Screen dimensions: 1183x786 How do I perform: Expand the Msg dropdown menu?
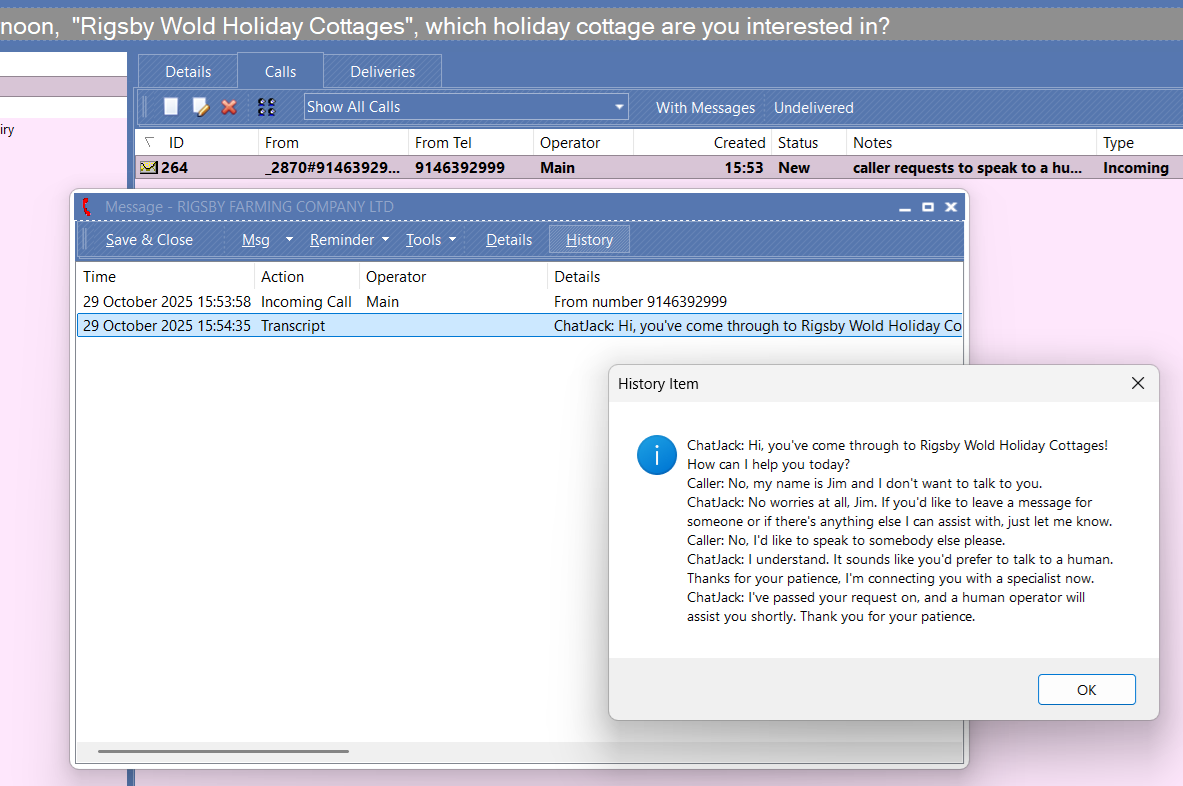(x=289, y=240)
